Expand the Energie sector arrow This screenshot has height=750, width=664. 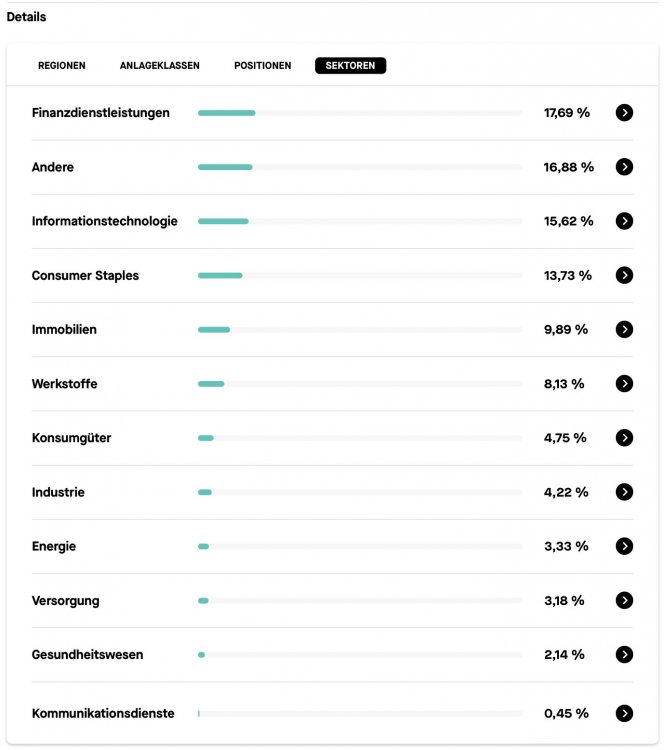click(x=624, y=546)
